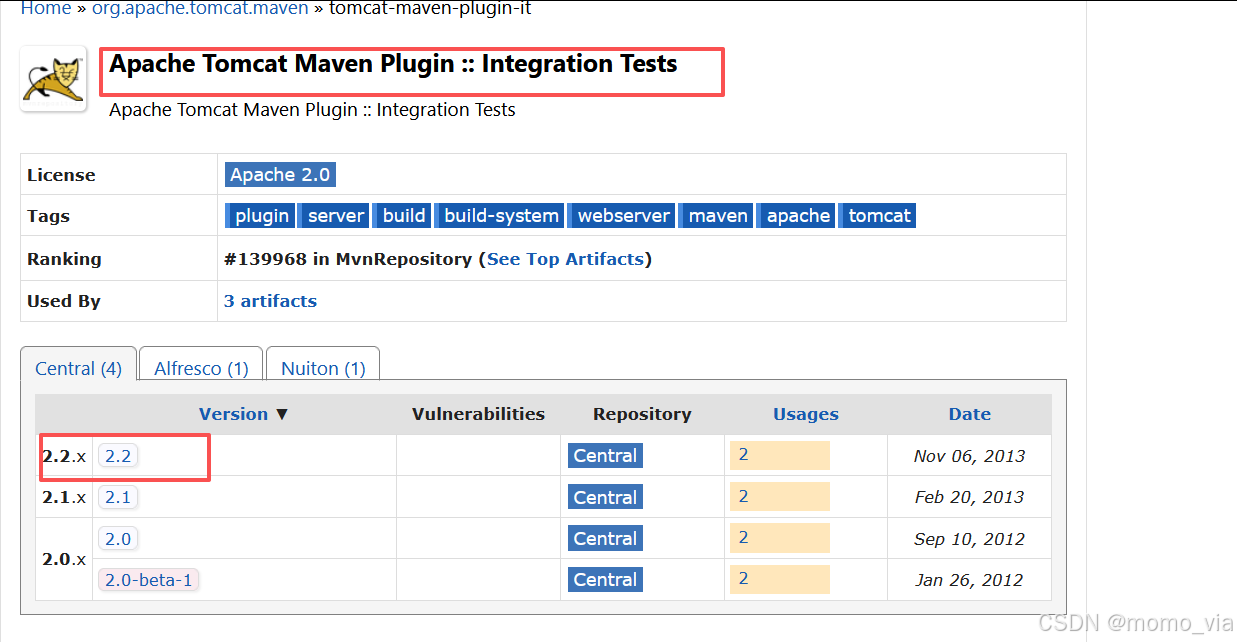Sort by the Date column header
Image resolution: width=1237 pixels, height=642 pixels.
pos(970,414)
